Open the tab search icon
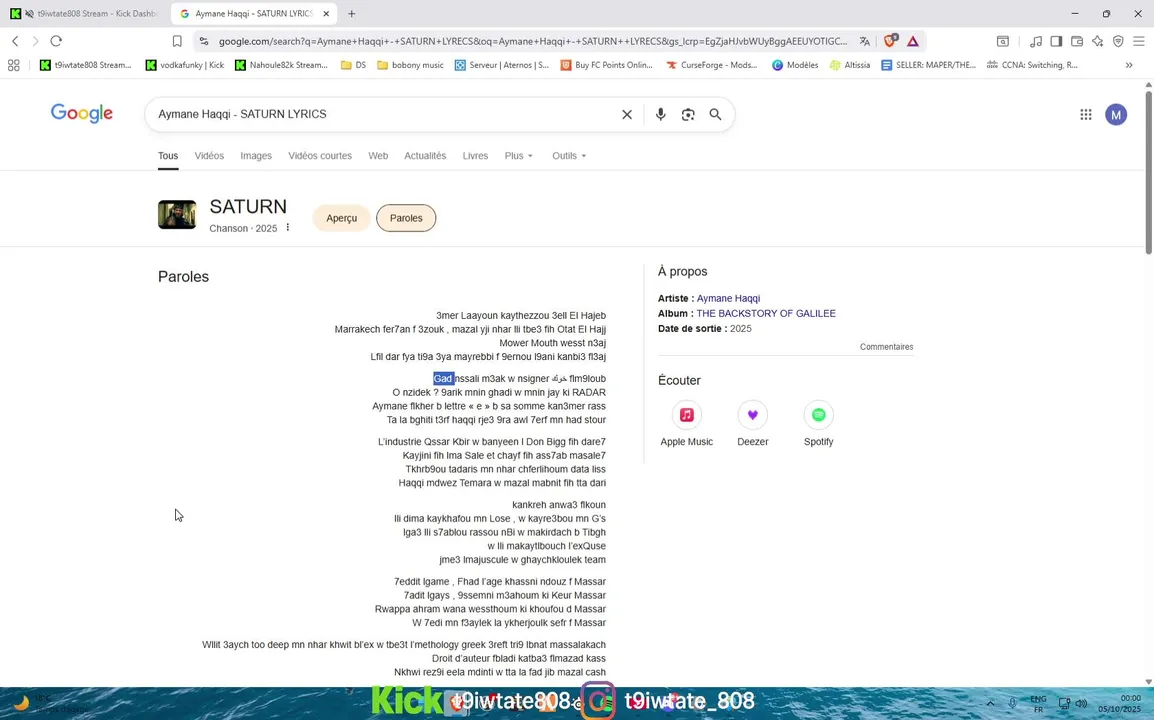This screenshot has height=720, width=1154. [1002, 41]
